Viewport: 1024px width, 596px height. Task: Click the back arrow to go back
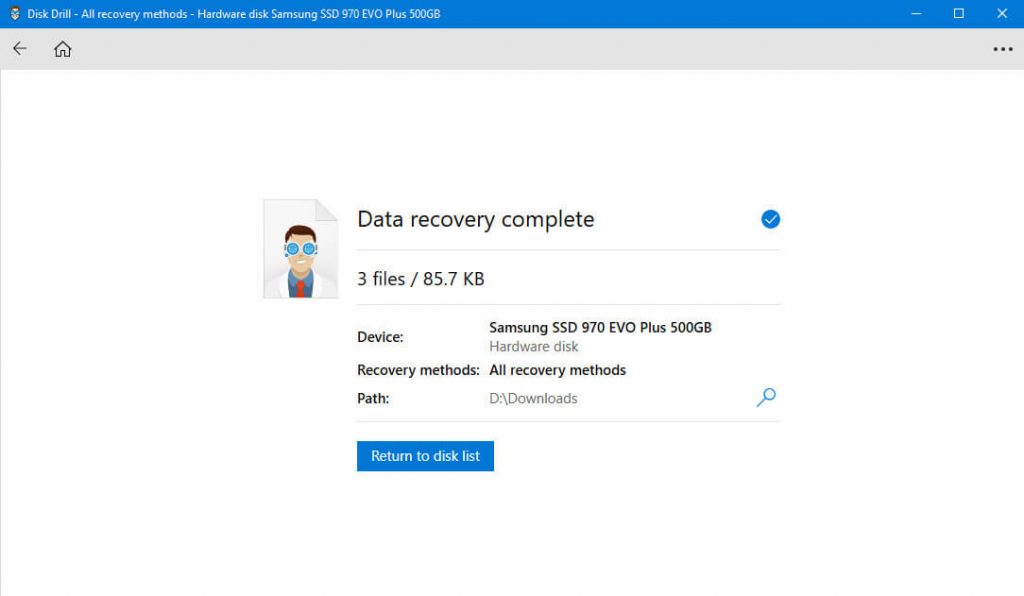click(x=19, y=48)
